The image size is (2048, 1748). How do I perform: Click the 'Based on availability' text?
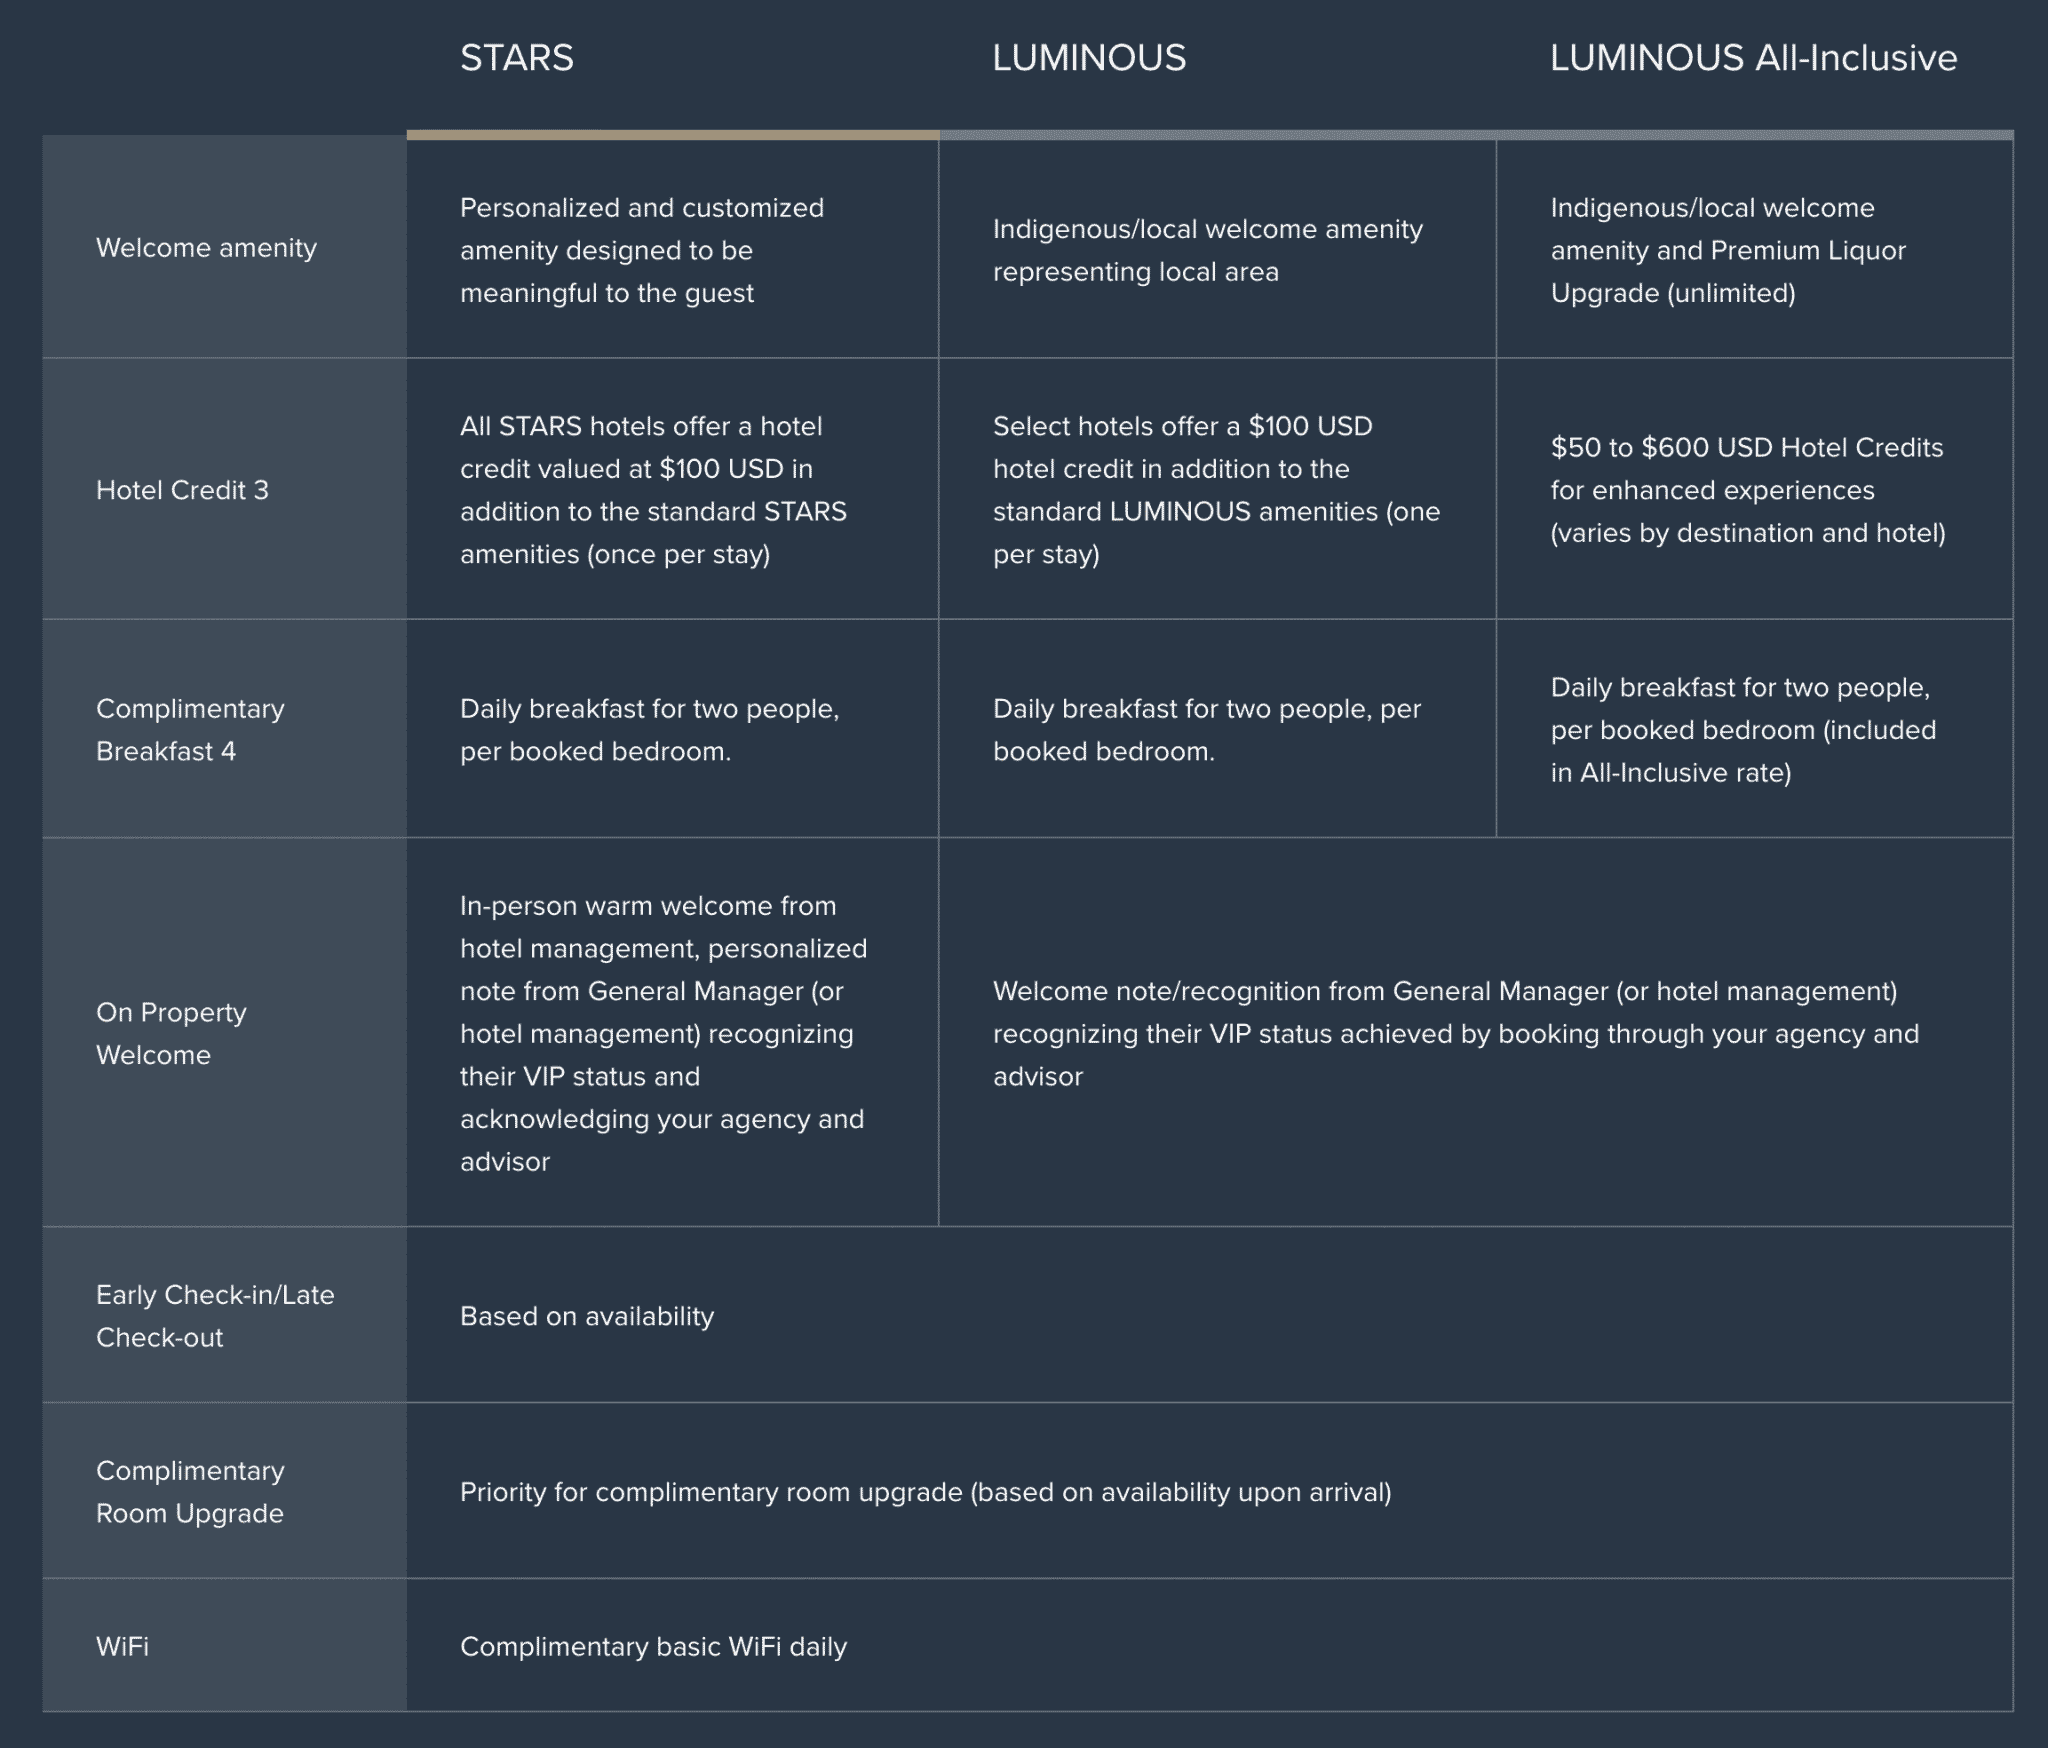587,1316
